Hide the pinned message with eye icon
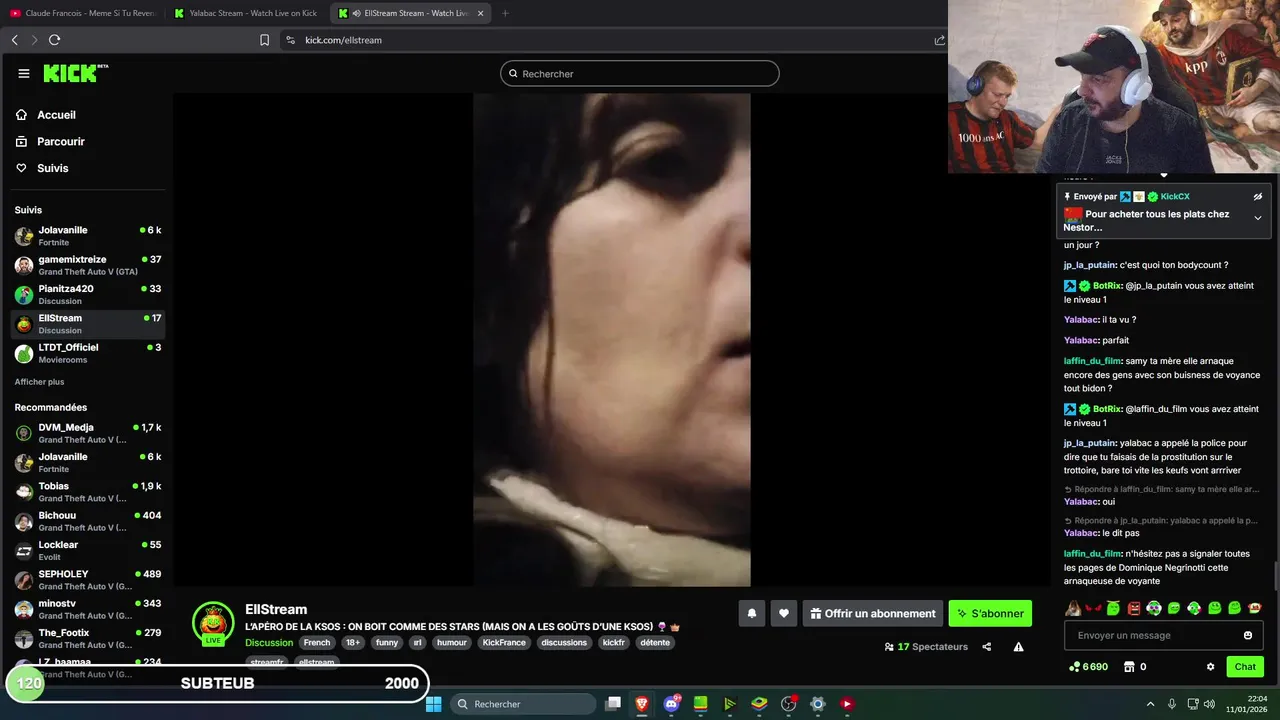Image resolution: width=1280 pixels, height=720 pixels. tap(1258, 197)
